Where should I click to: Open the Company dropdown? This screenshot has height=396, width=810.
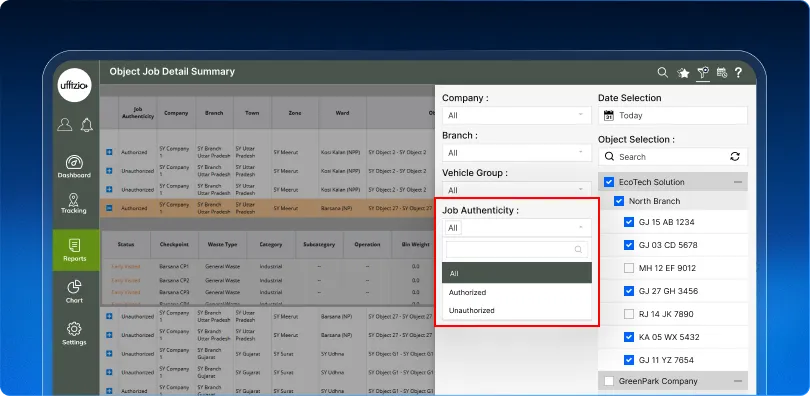[x=517, y=116]
